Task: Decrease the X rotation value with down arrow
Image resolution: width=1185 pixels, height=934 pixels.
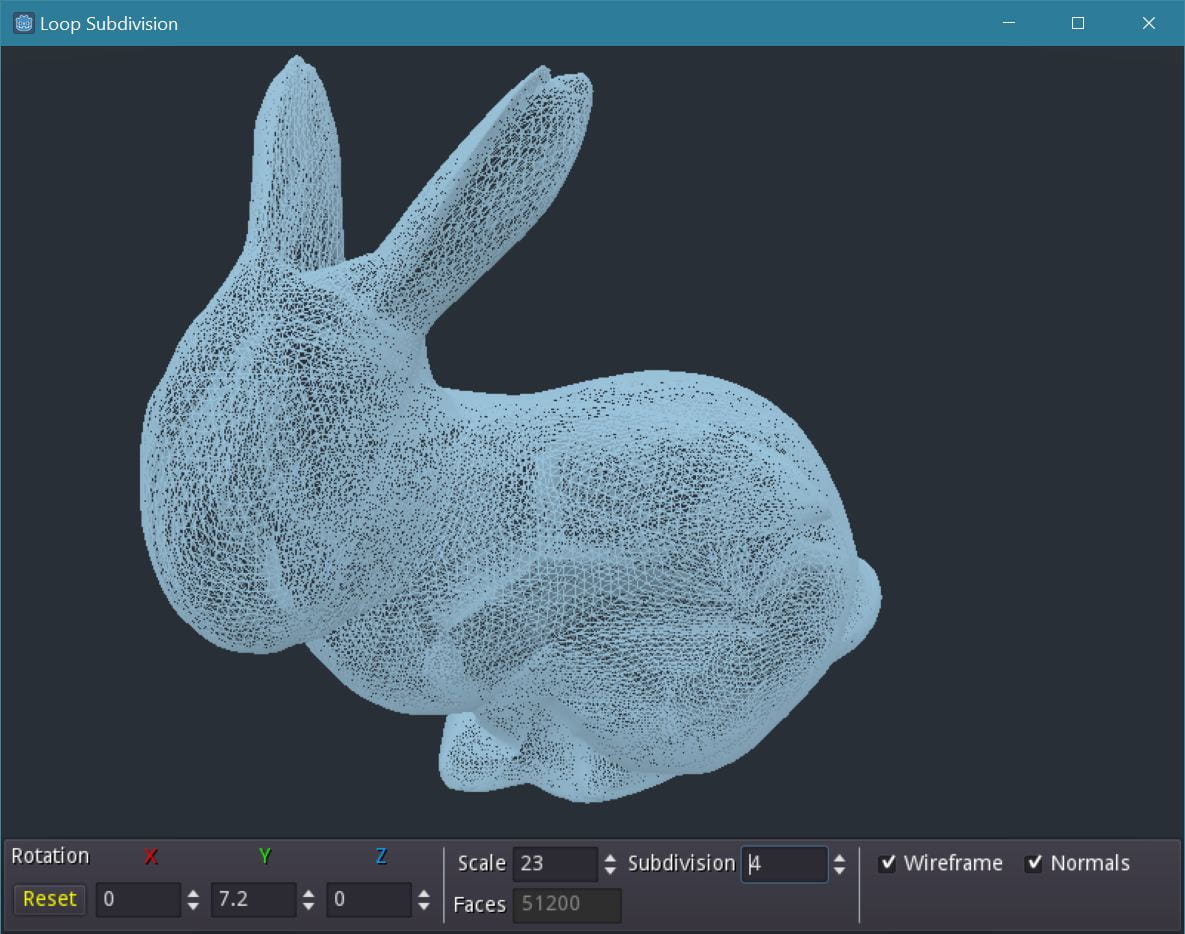Action: pyautogui.click(x=193, y=905)
